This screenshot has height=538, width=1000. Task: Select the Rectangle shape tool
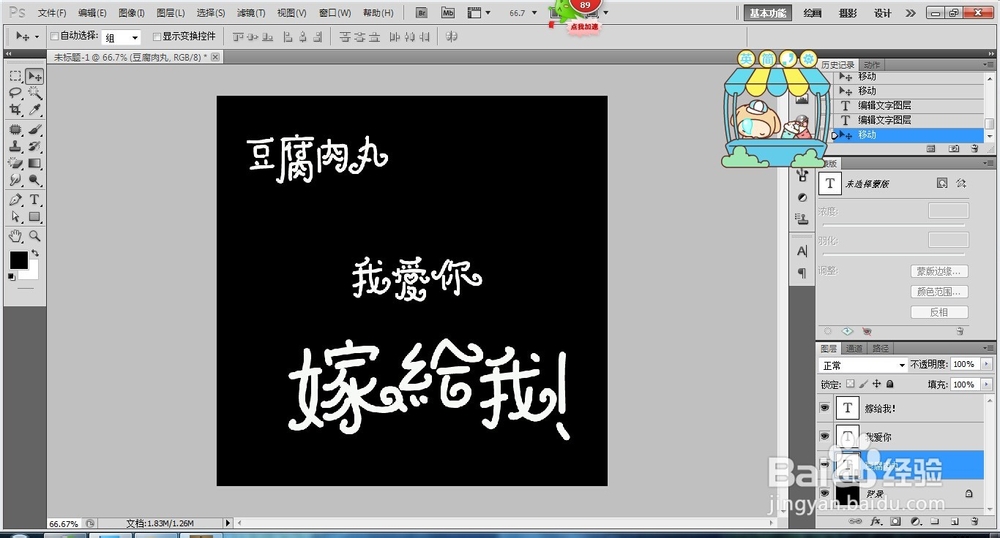click(35, 217)
